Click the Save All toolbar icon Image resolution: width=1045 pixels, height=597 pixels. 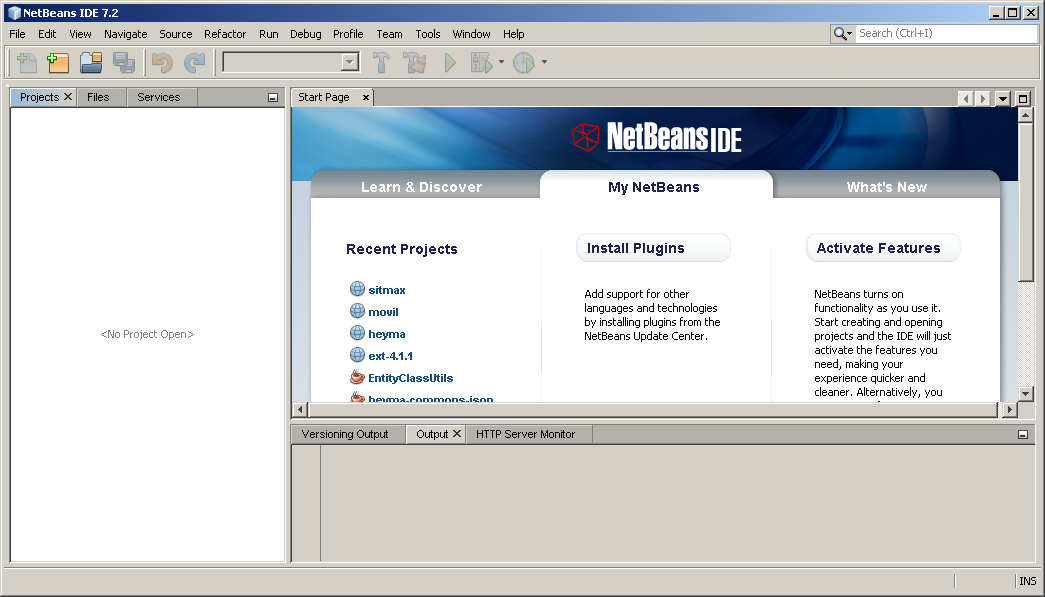[x=124, y=63]
